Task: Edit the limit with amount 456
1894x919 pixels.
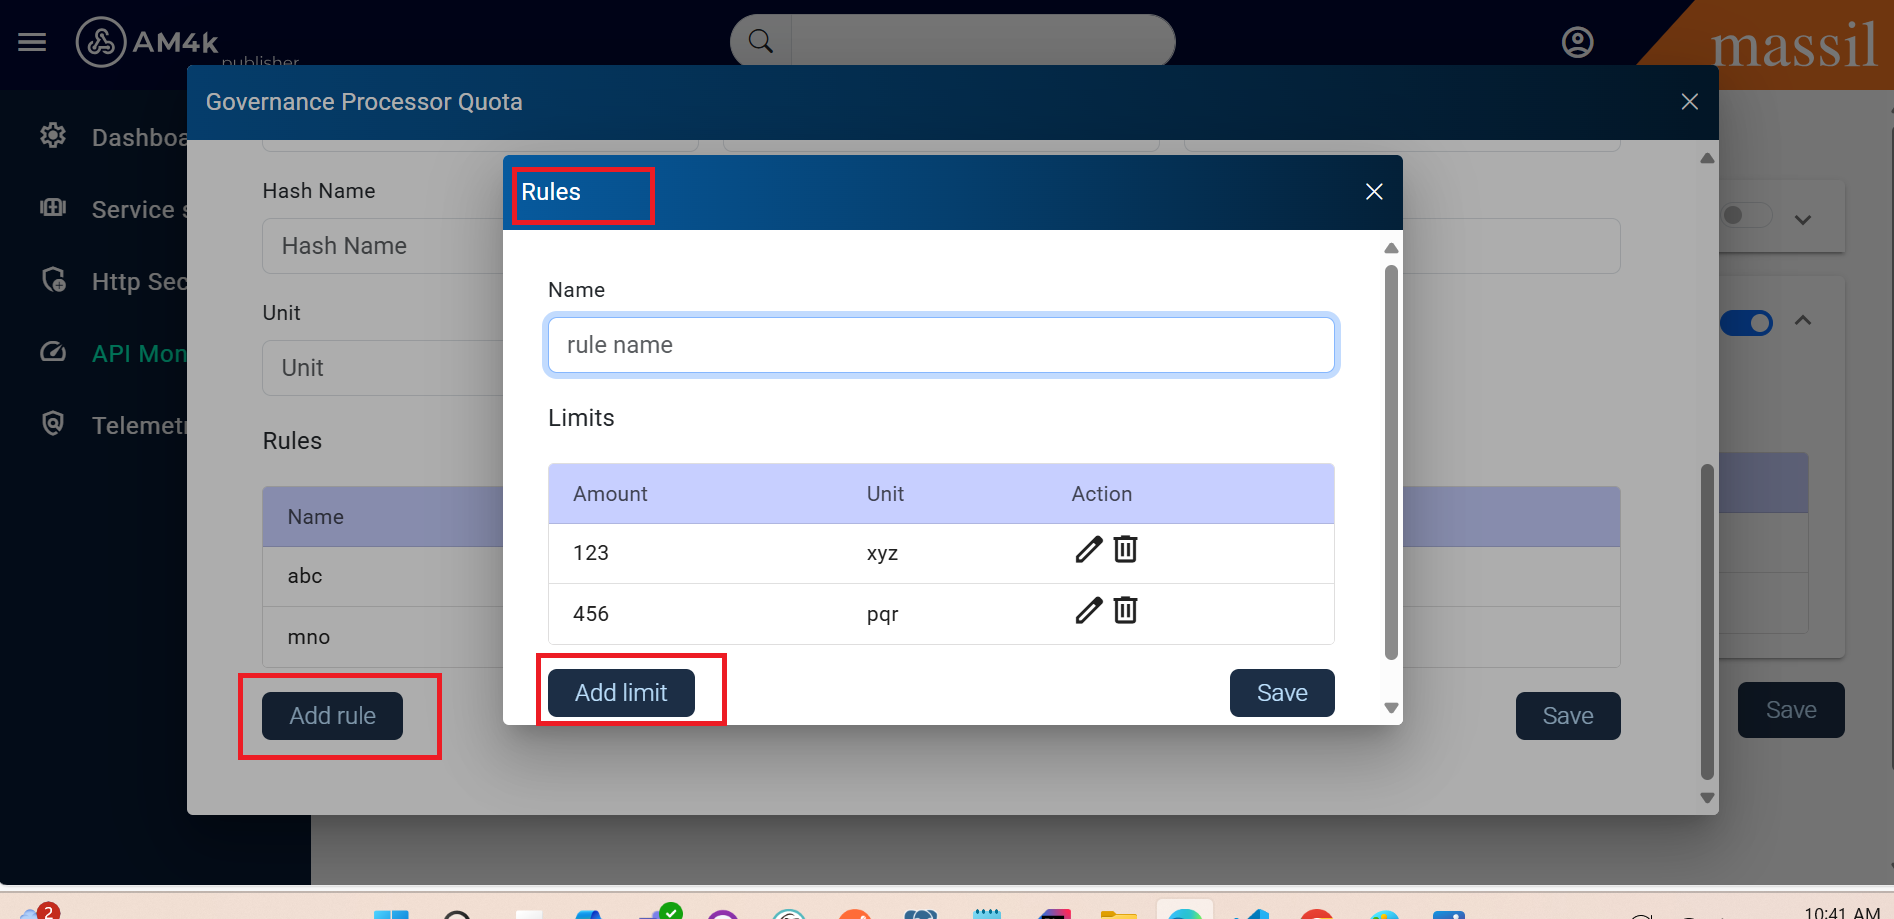Action: tap(1088, 611)
